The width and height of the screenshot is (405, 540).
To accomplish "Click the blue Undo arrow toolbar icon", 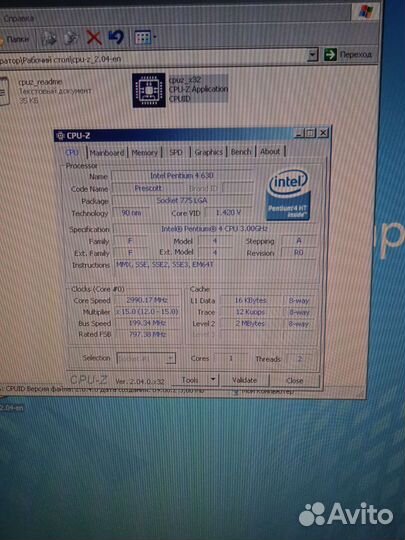I will [116, 37].
